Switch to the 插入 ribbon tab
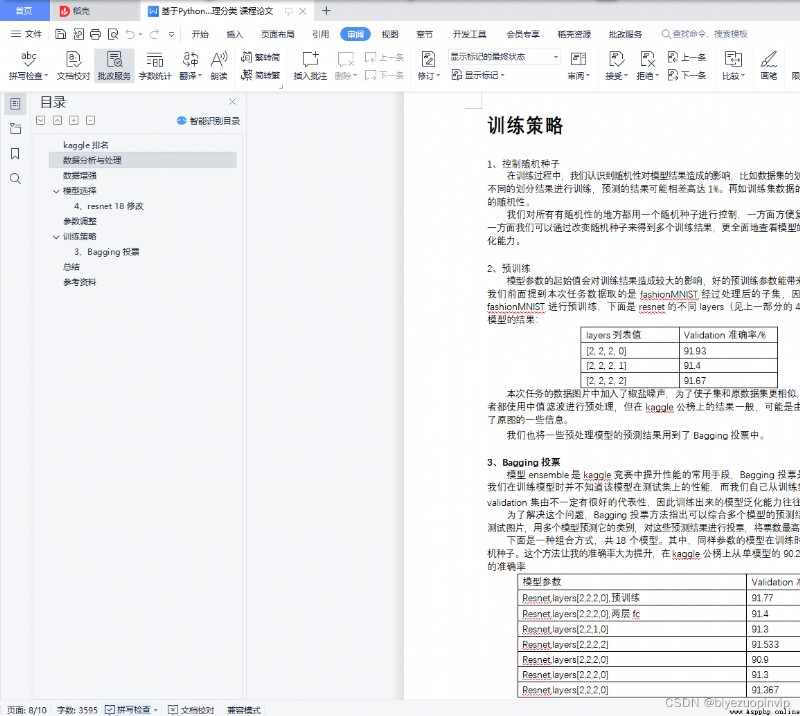Screen dimensions: 800x716 pyautogui.click(x=235, y=34)
